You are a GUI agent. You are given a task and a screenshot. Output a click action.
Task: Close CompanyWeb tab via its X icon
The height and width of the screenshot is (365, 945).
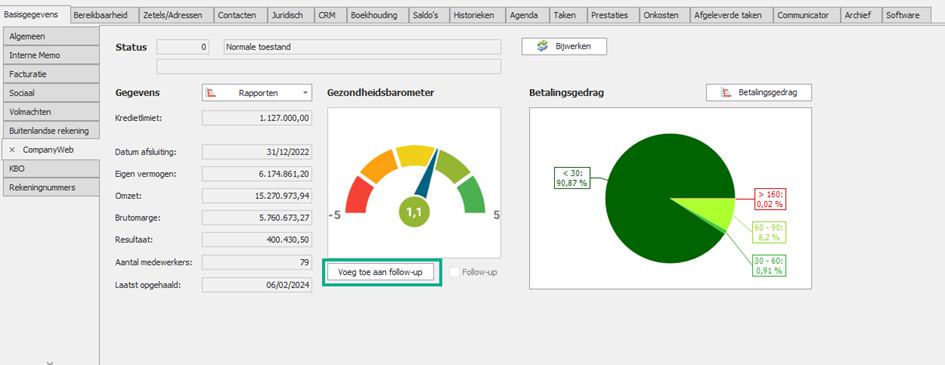click(12, 150)
